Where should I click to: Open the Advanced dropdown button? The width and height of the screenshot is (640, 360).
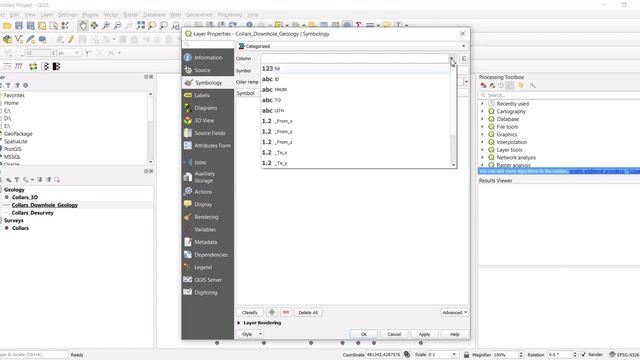(455, 313)
